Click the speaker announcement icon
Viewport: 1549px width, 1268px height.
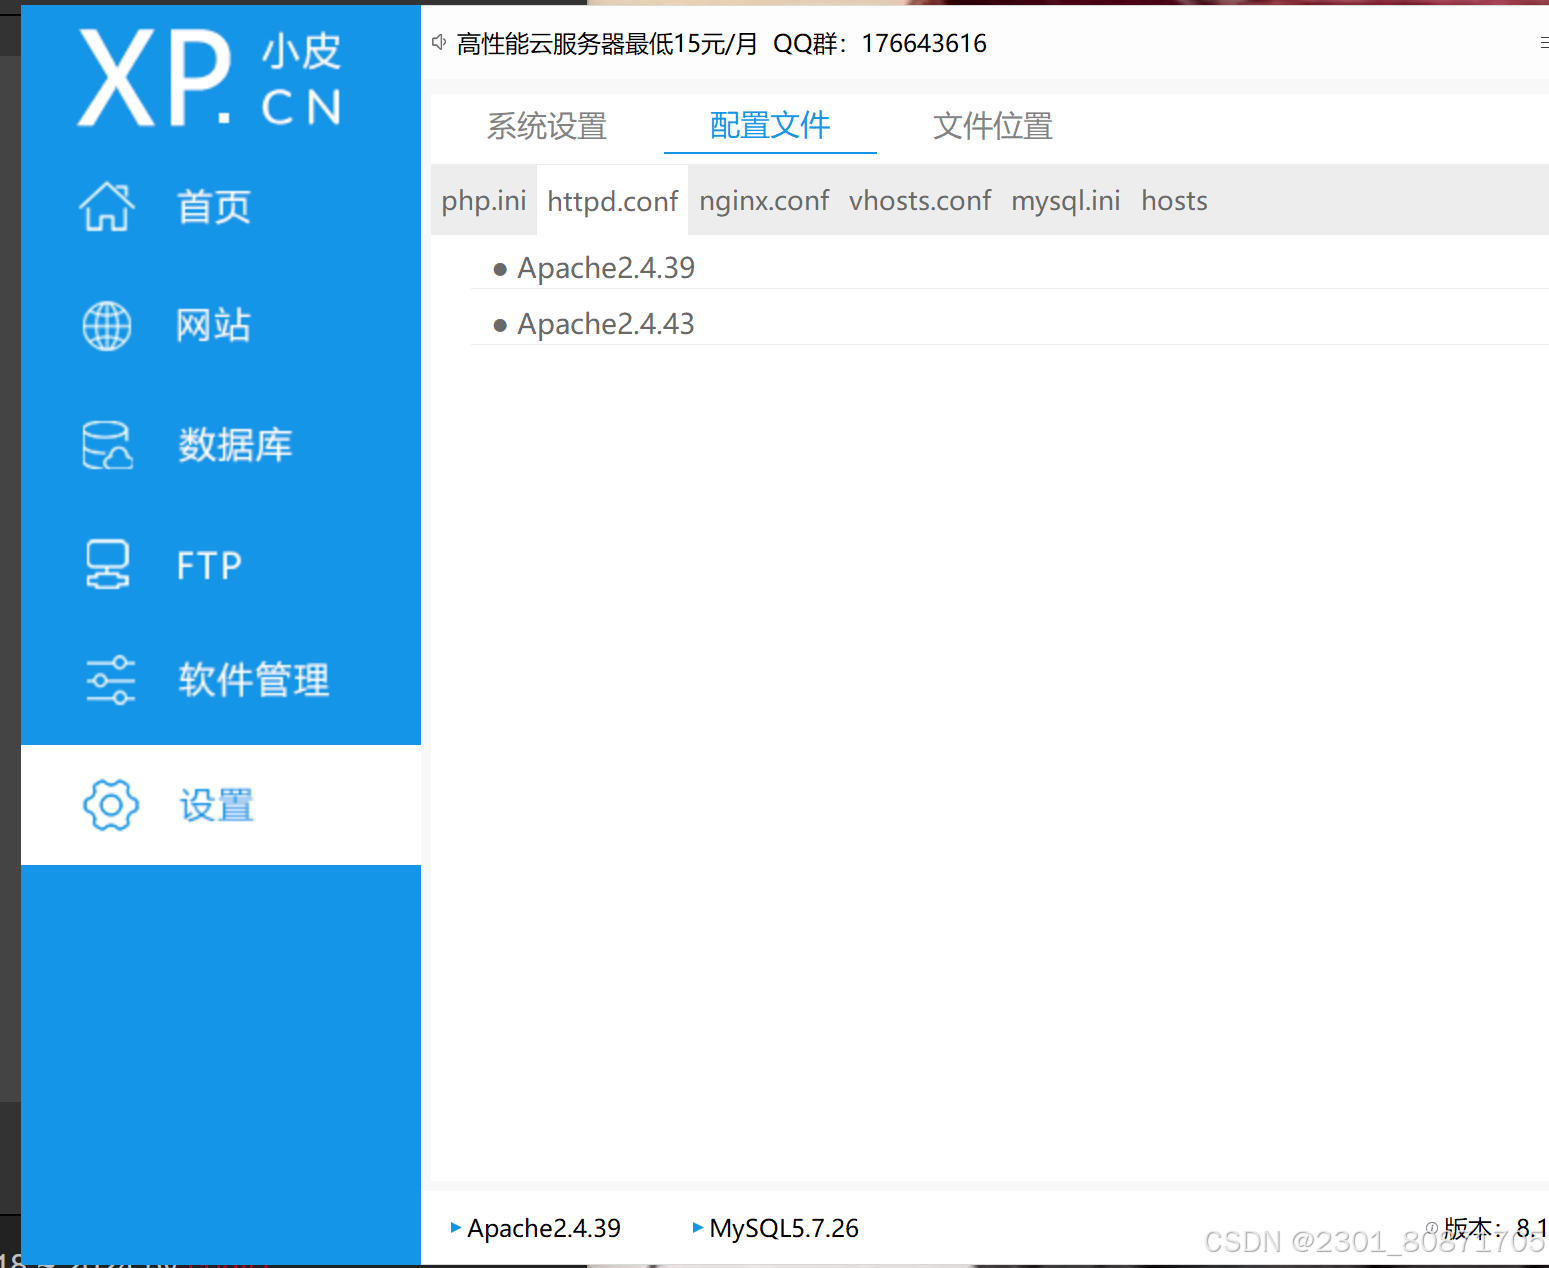click(439, 42)
